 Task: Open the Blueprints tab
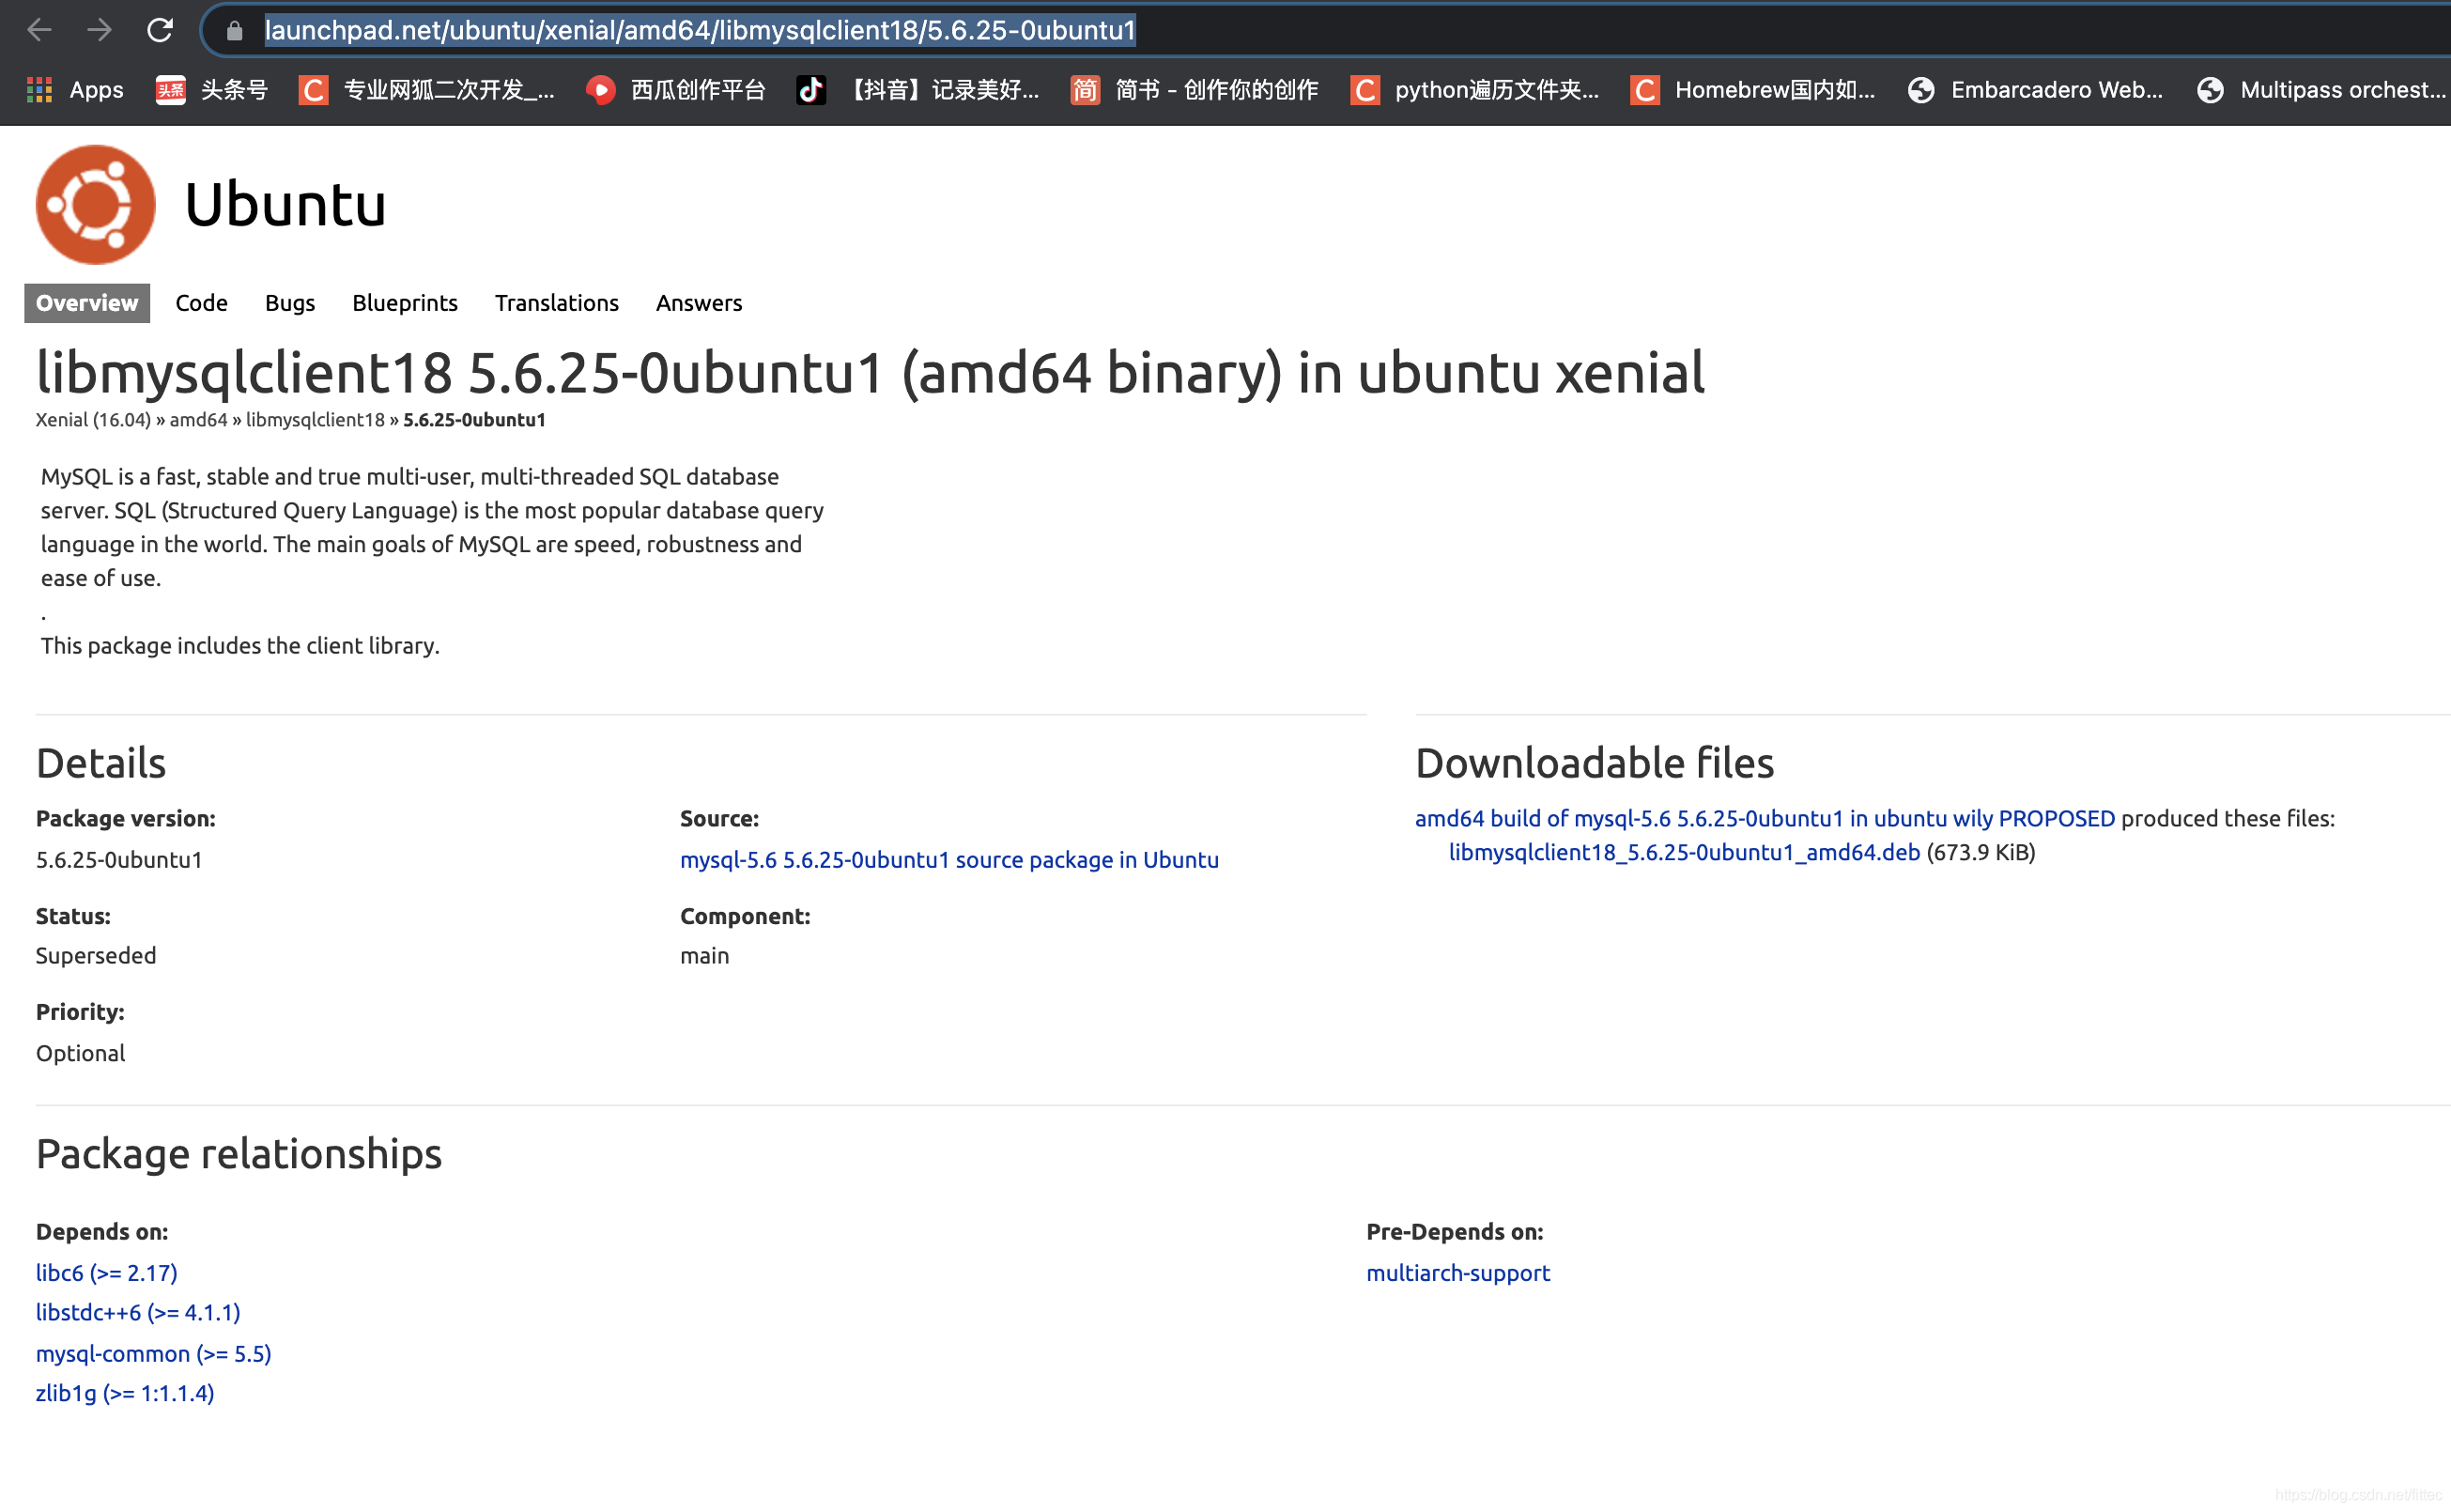point(404,303)
